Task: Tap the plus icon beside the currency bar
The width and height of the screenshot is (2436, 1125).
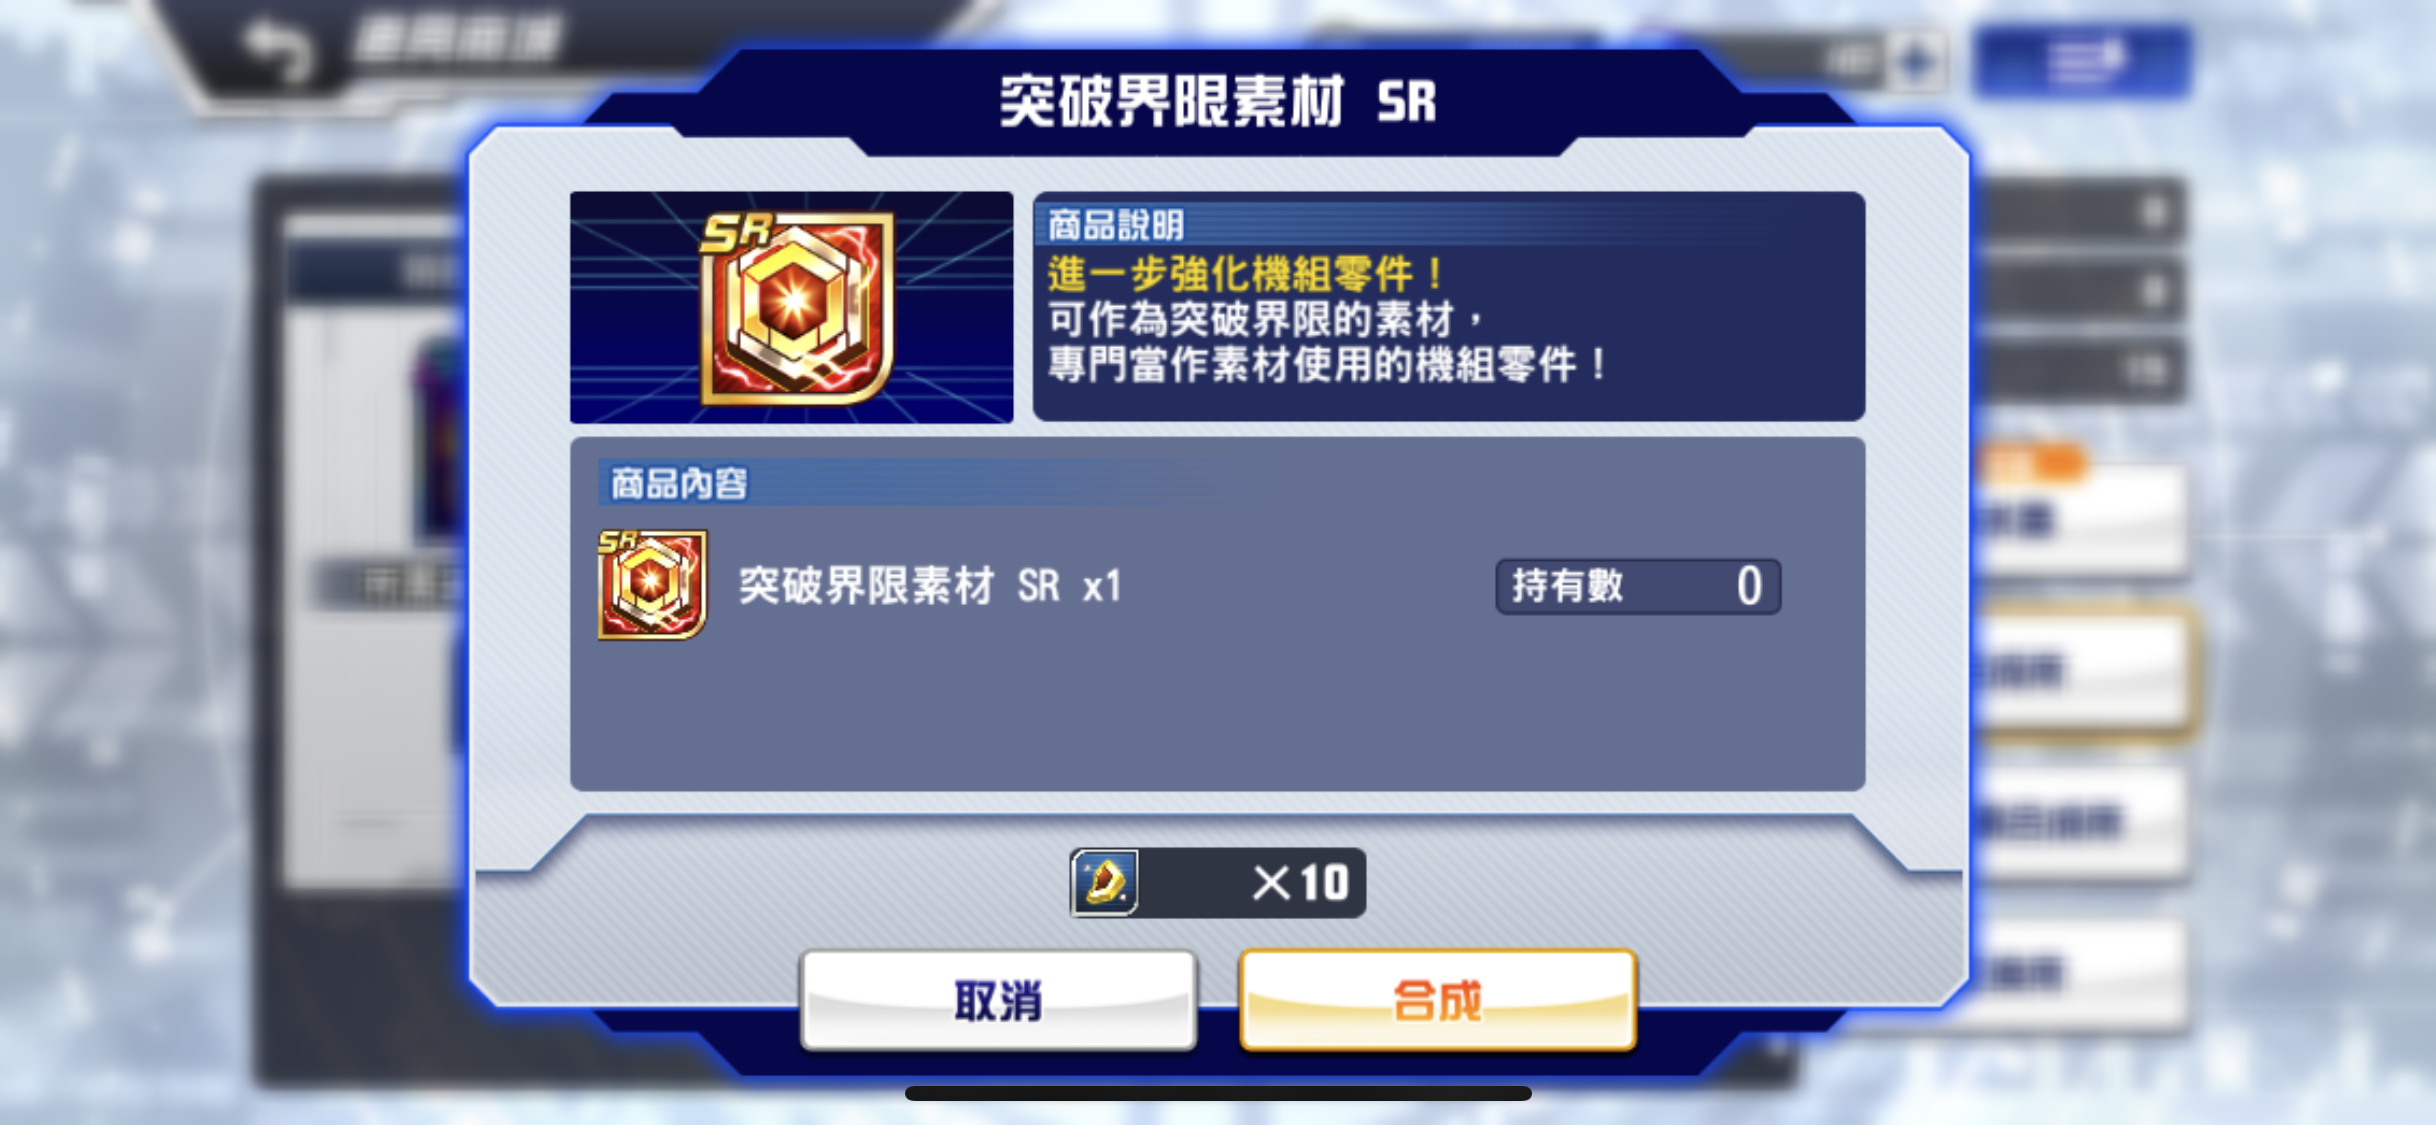Action: tap(1915, 62)
